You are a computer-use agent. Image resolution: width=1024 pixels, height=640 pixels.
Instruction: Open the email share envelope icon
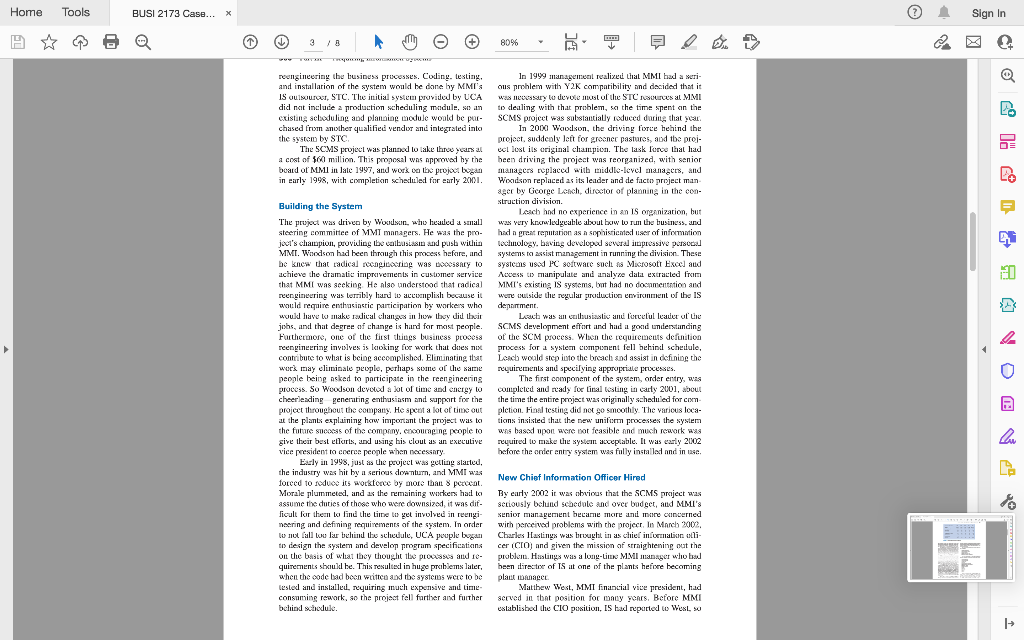click(x=974, y=42)
